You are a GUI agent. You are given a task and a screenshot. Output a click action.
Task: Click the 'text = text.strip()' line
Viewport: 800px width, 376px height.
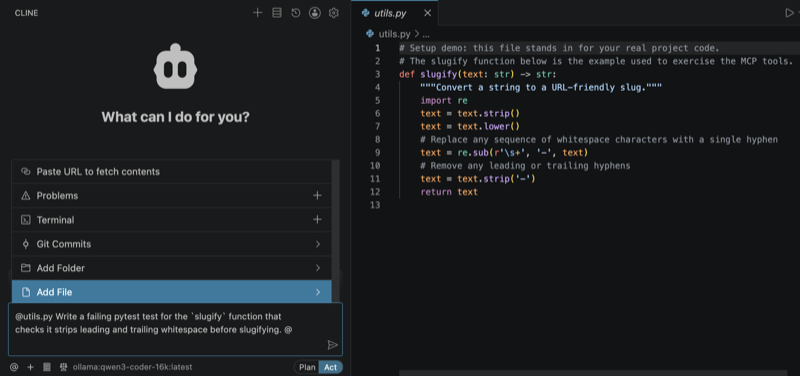tap(470, 113)
